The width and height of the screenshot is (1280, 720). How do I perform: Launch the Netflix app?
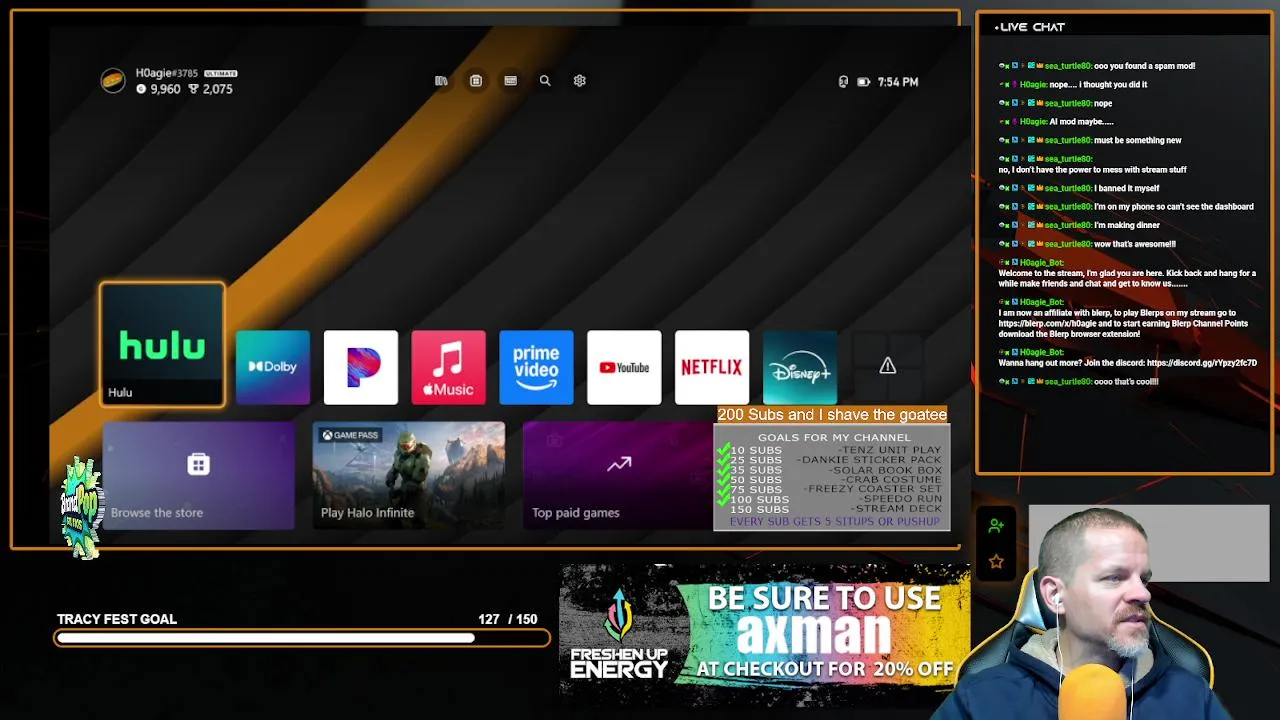coord(712,367)
